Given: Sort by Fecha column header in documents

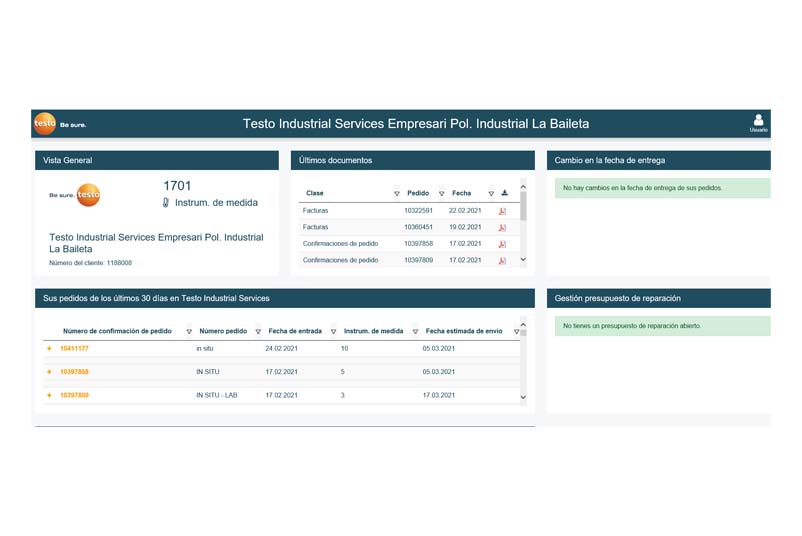Looking at the screenshot, I should point(461,193).
